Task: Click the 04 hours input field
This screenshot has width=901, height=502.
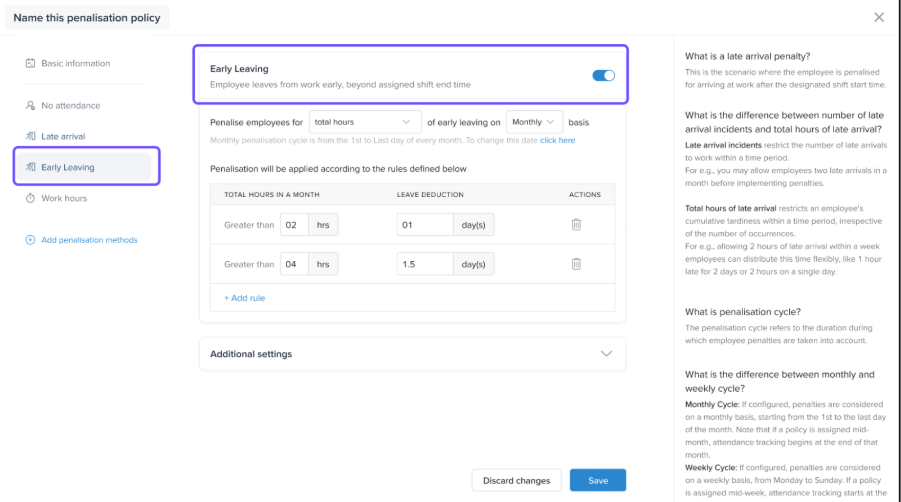Action: pos(294,264)
